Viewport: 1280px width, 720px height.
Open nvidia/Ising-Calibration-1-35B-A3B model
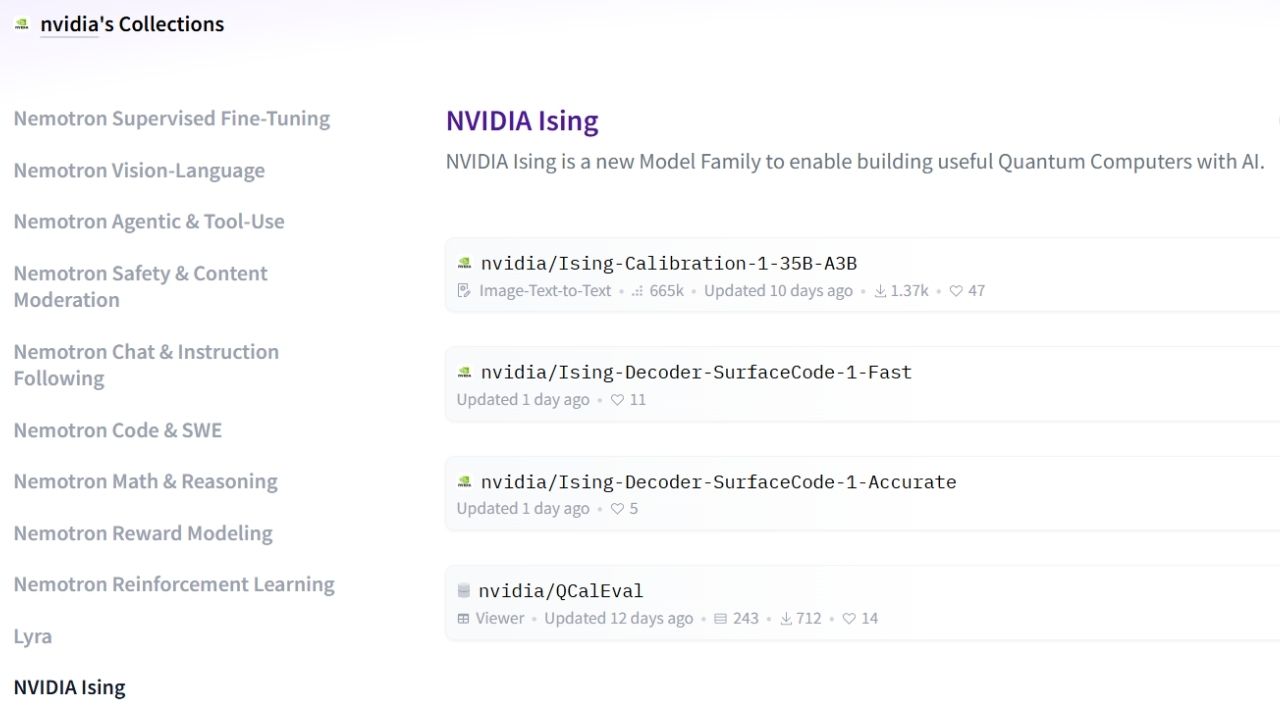[x=669, y=263]
